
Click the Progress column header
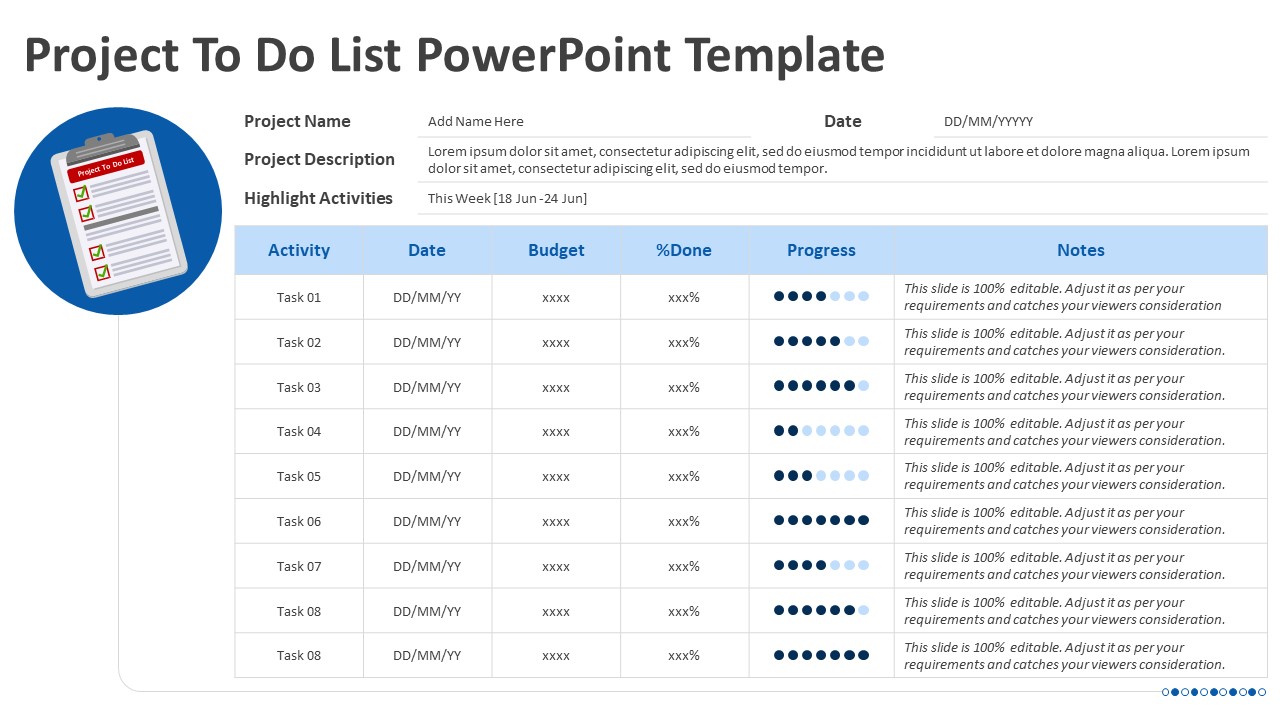tap(821, 250)
